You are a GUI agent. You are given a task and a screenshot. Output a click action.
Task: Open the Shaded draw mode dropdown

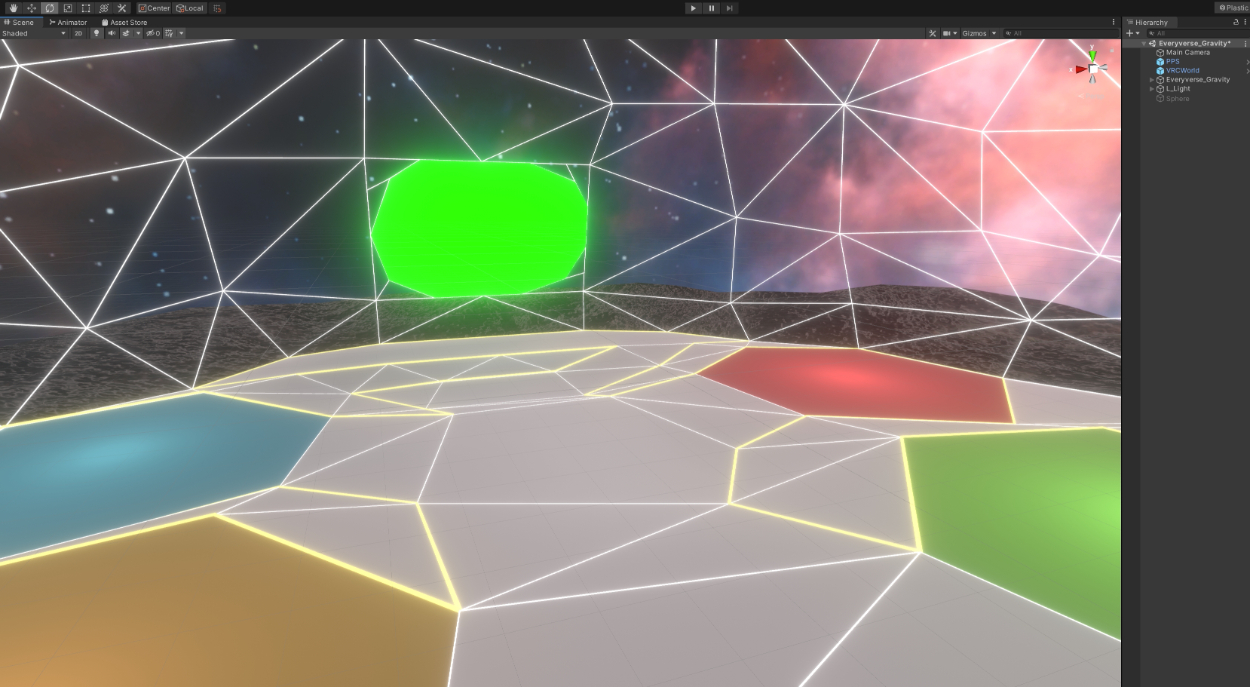(34, 33)
